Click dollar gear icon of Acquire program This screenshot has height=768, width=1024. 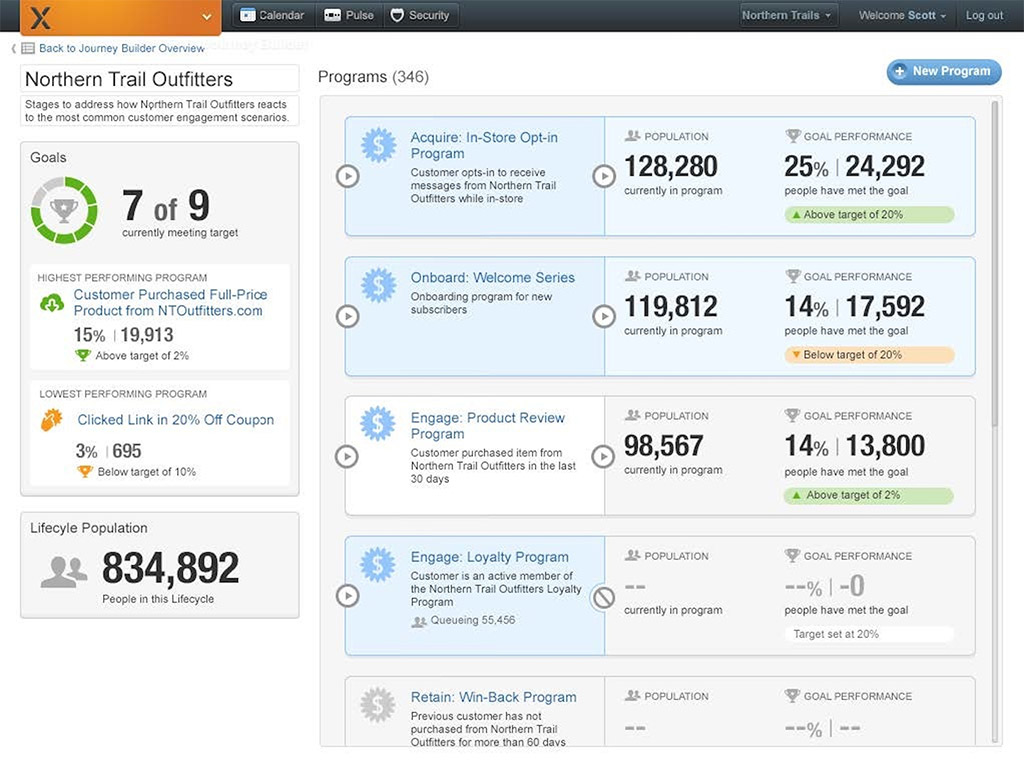point(379,145)
